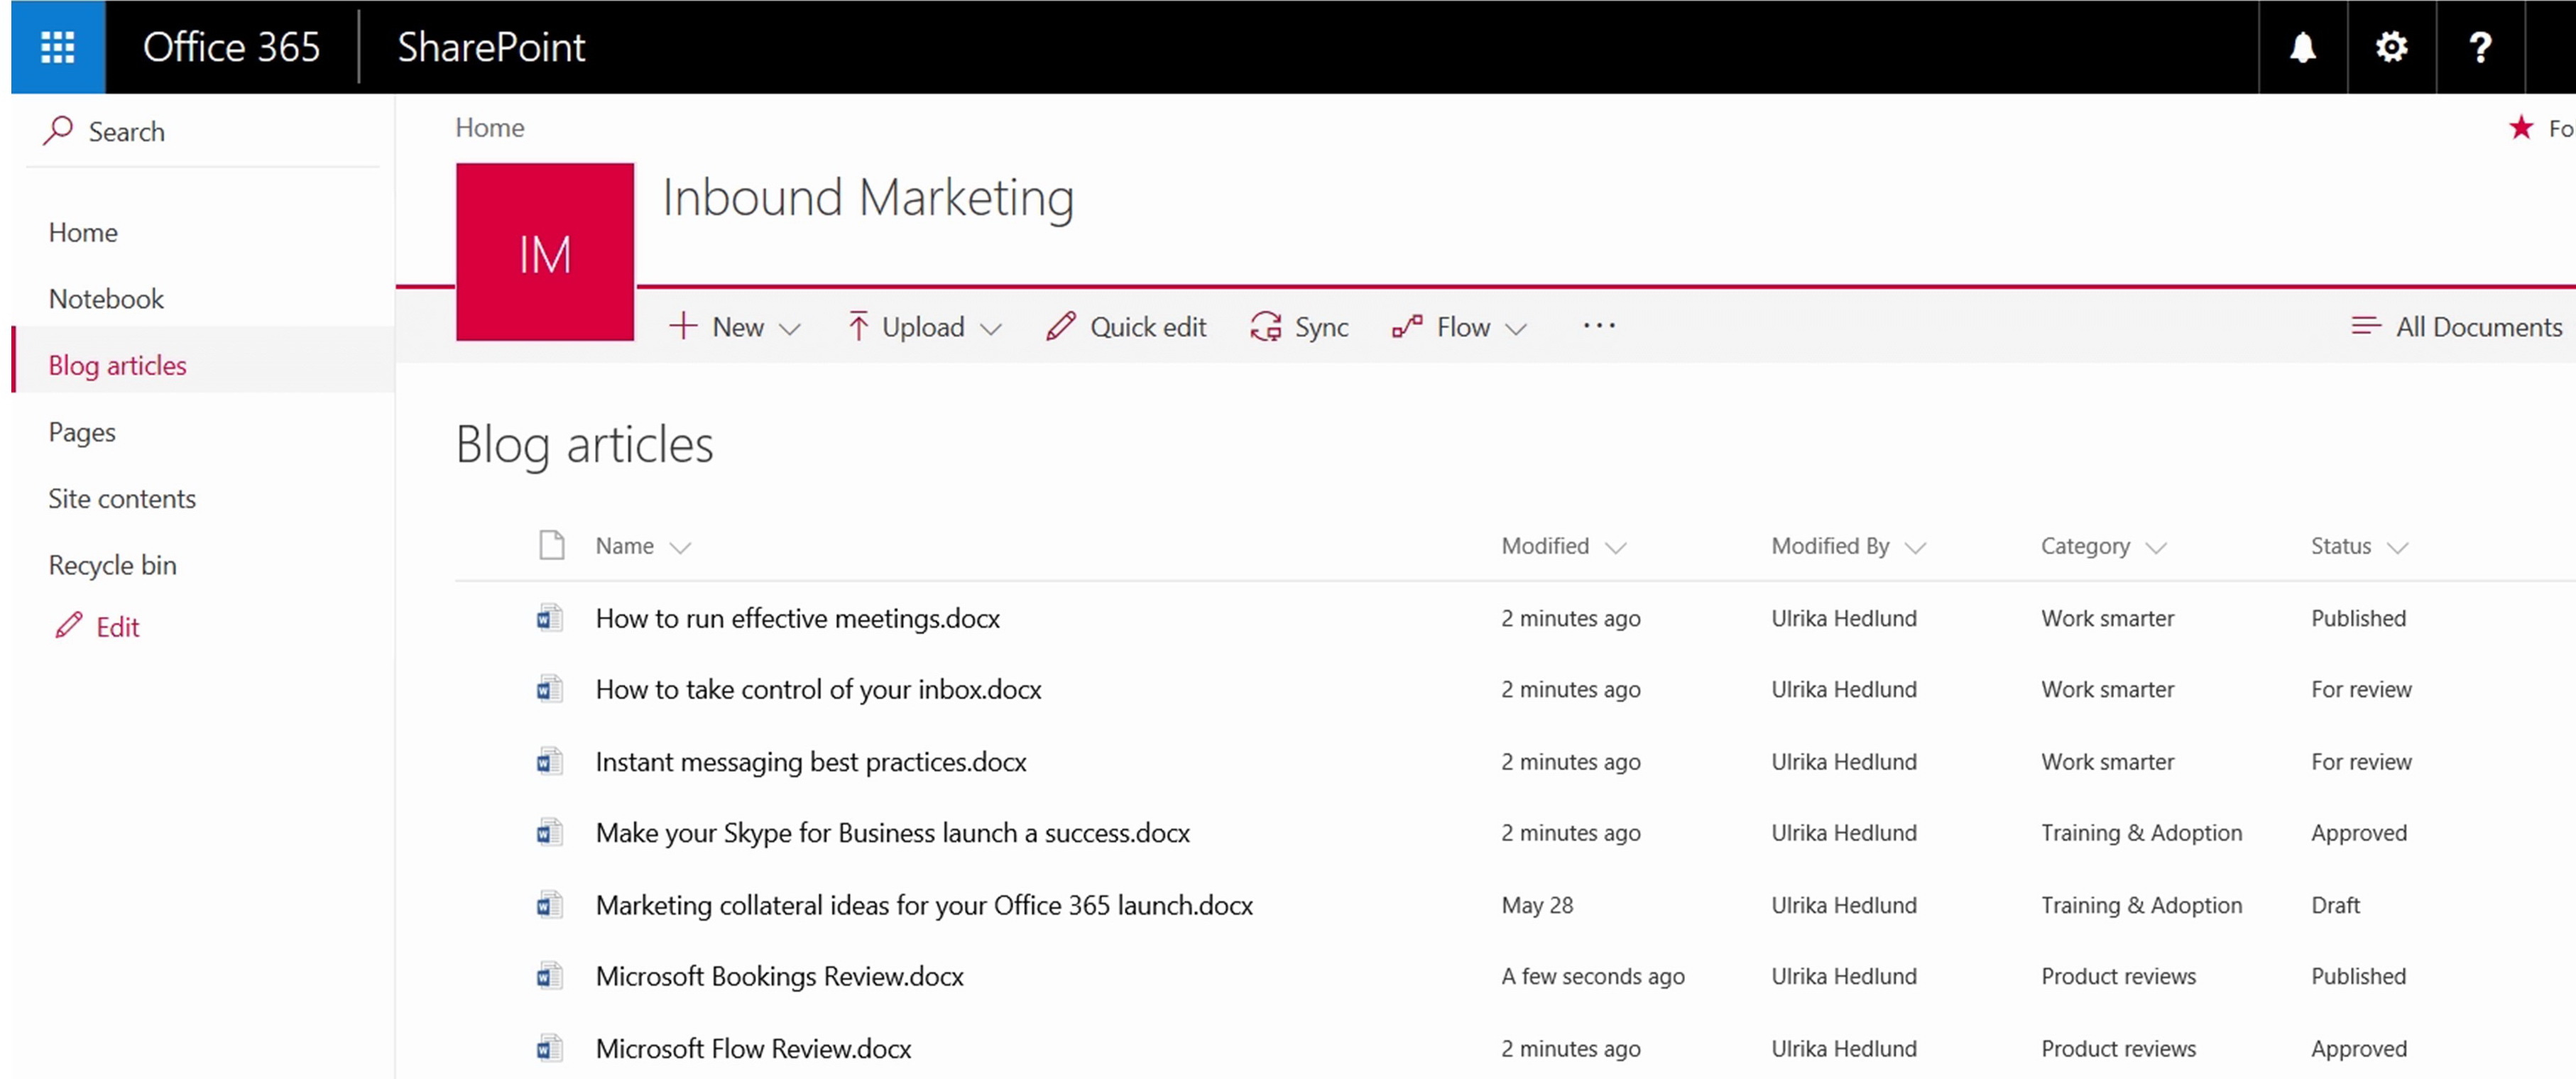
Task: Click the IM site logo tile
Action: coord(545,252)
